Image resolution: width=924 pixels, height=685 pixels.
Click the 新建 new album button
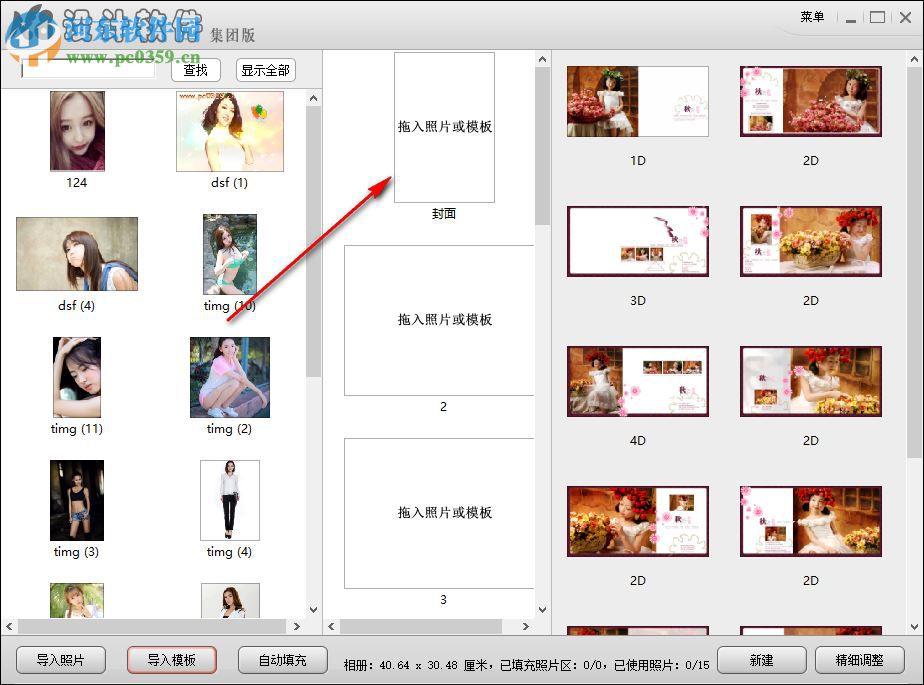click(762, 660)
